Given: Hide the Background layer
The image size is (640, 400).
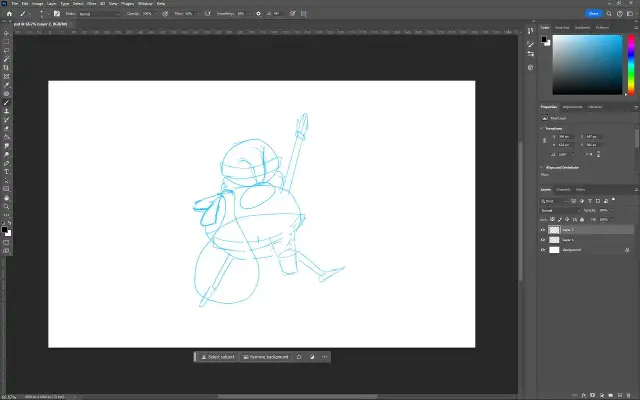Looking at the screenshot, I should pos(543,249).
